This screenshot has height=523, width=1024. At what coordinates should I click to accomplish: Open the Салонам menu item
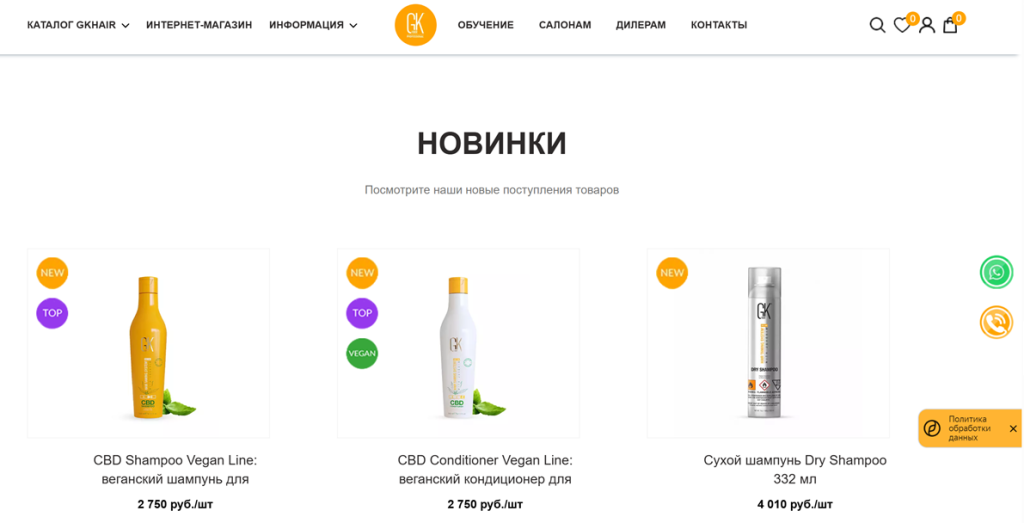click(565, 25)
